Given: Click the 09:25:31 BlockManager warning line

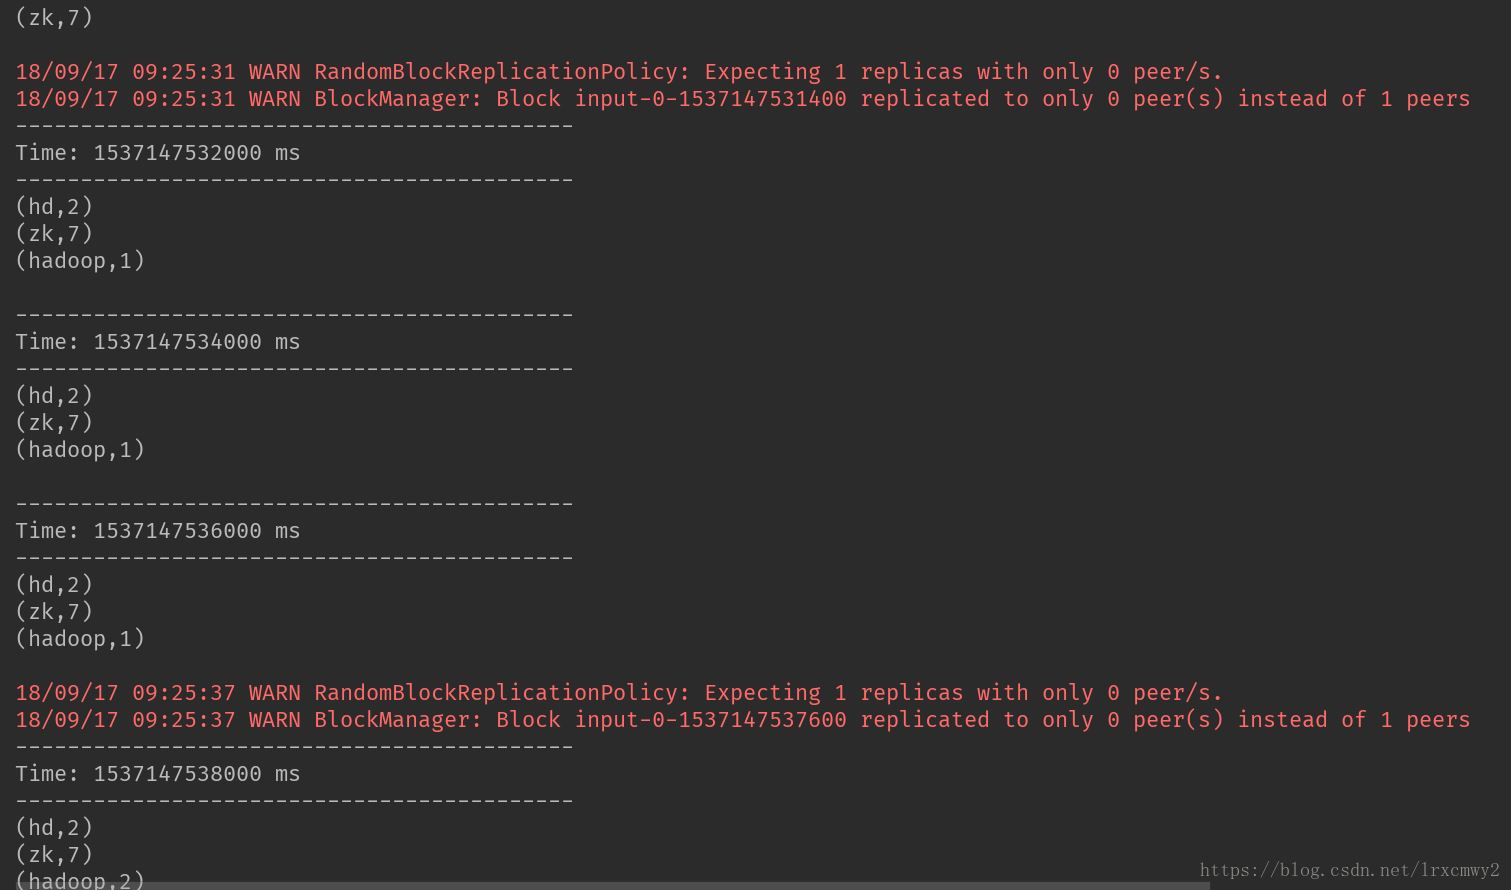Looking at the screenshot, I should (742, 99).
